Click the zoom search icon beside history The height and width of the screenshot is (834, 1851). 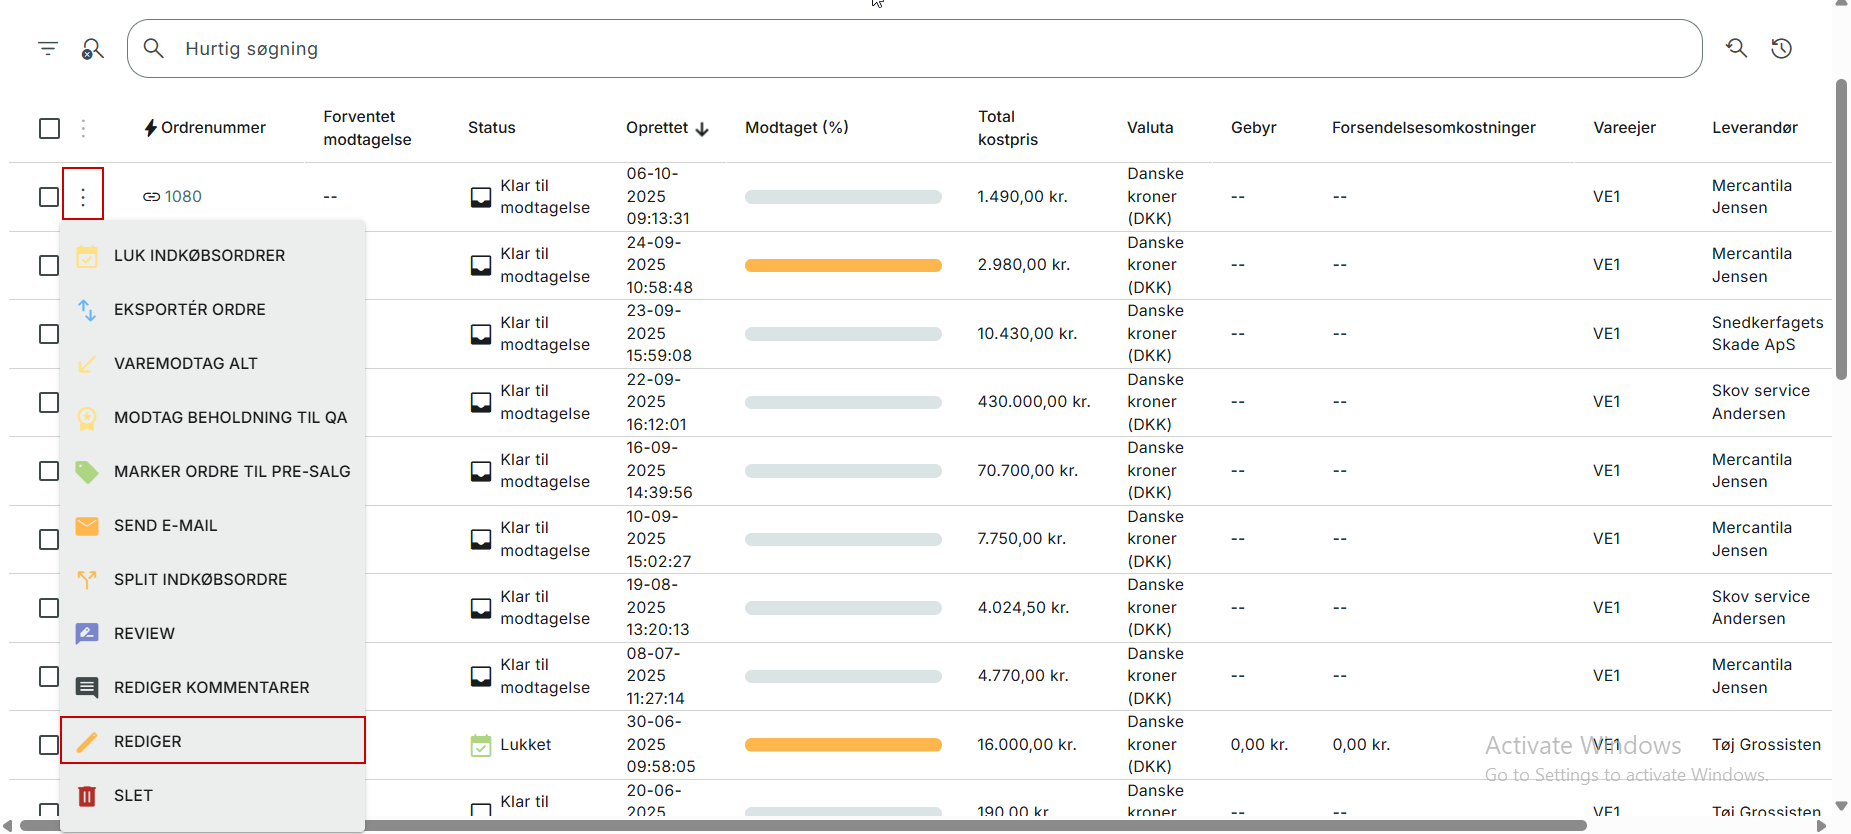pos(1737,48)
